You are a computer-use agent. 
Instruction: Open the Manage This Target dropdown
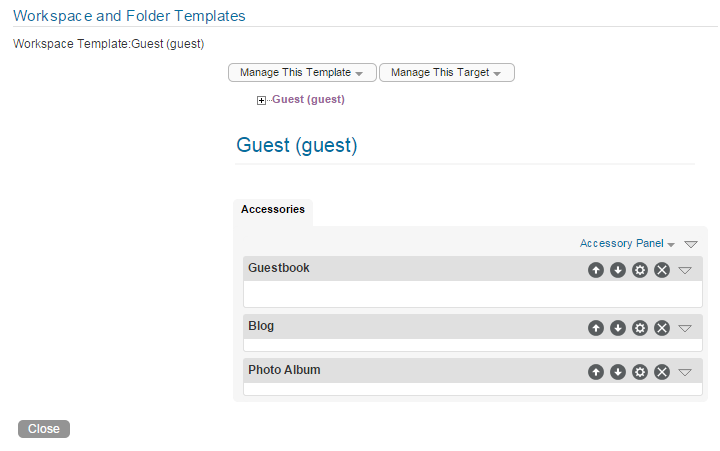coord(446,73)
